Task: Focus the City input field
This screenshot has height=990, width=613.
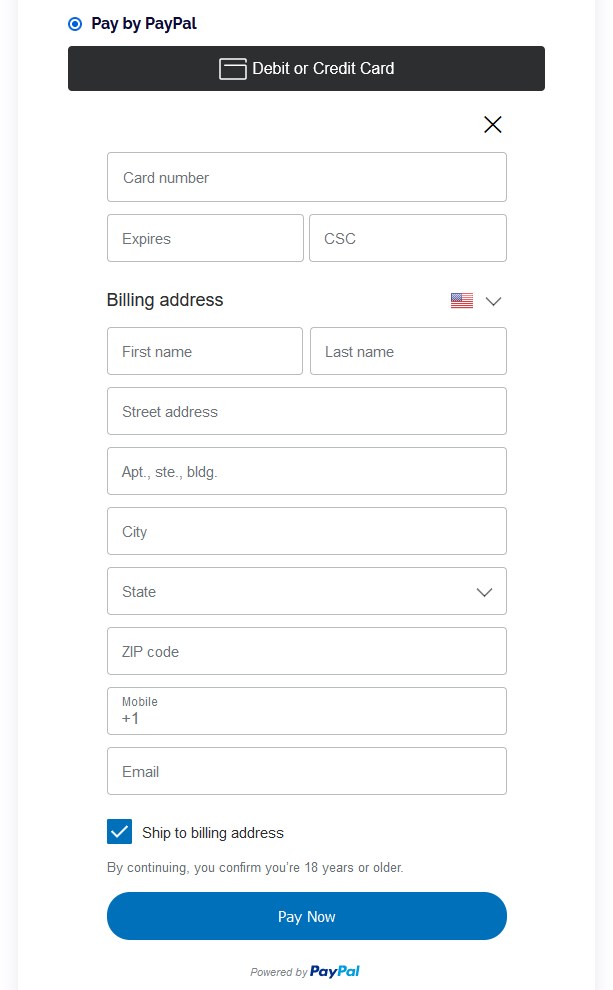Action: 307,531
